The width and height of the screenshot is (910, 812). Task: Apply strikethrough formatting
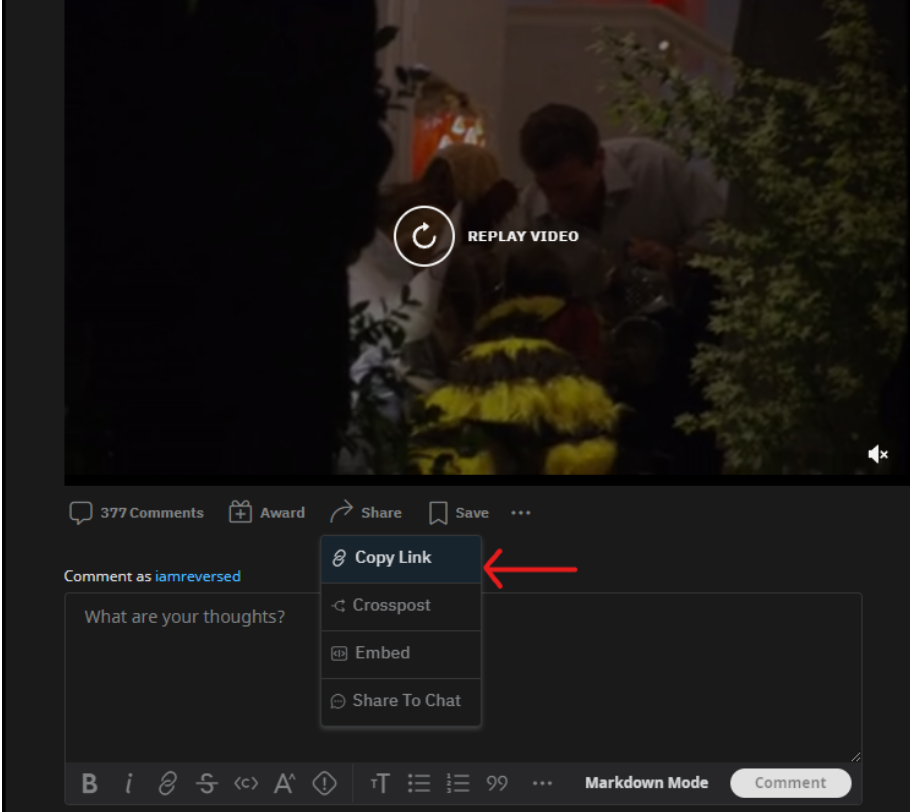pos(206,784)
